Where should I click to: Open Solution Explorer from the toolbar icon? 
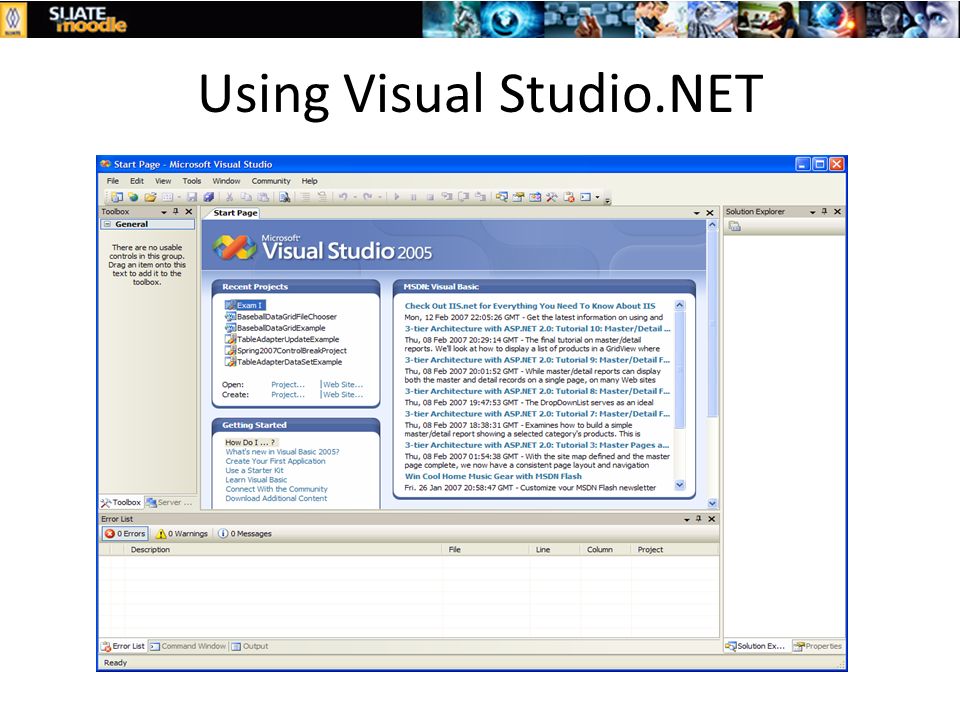pos(501,197)
